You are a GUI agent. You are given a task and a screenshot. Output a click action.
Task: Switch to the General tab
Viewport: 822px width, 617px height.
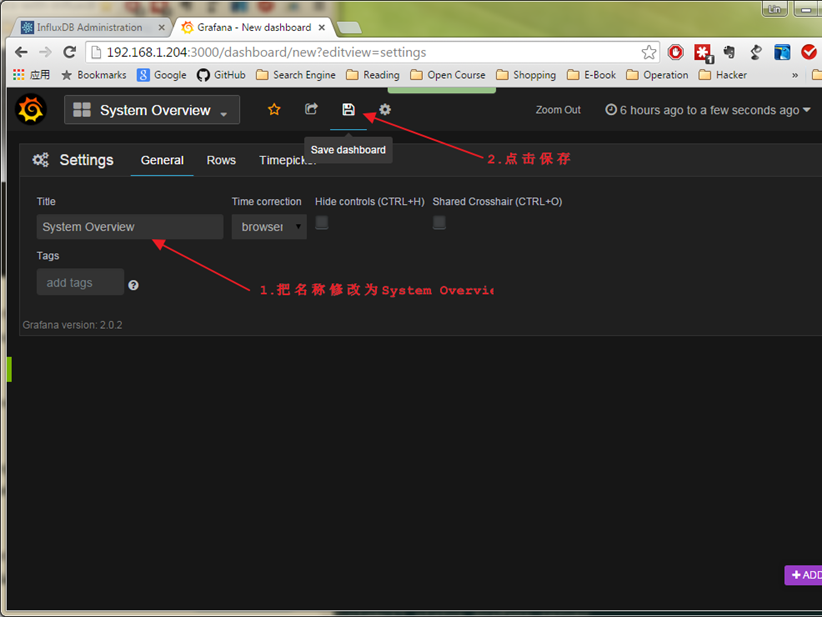[x=162, y=160]
